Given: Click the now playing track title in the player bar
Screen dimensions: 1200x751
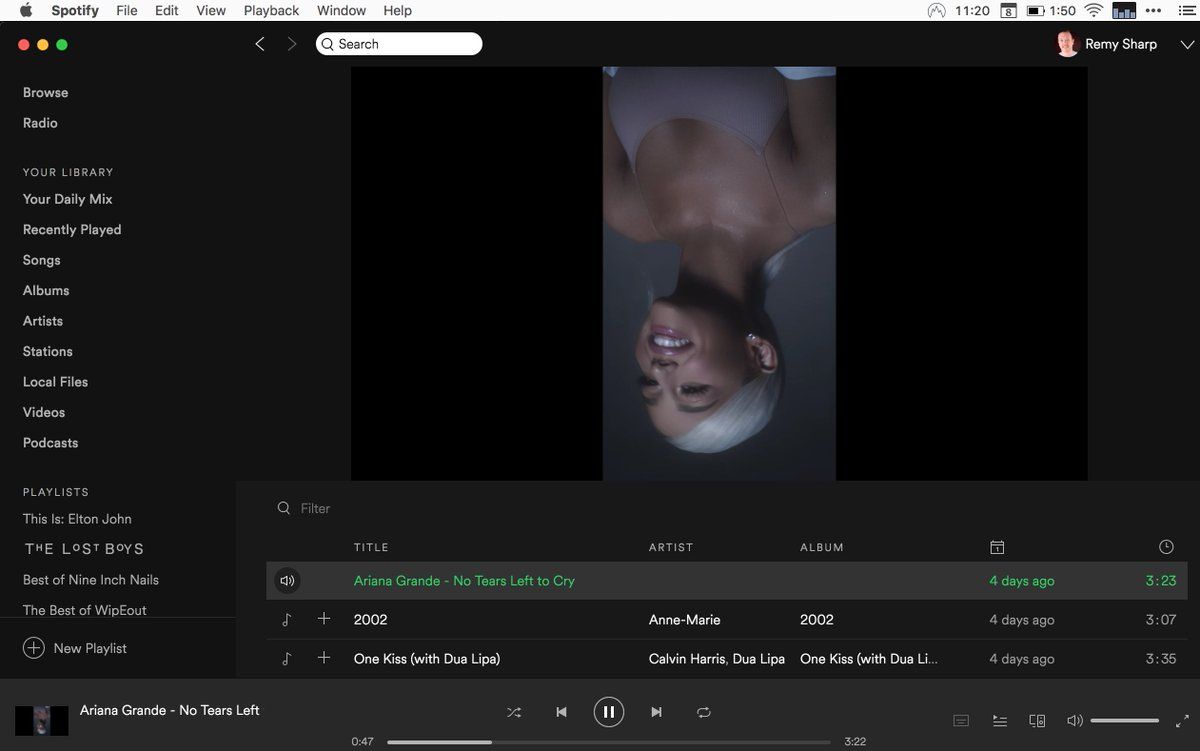Looking at the screenshot, I should pos(169,710).
